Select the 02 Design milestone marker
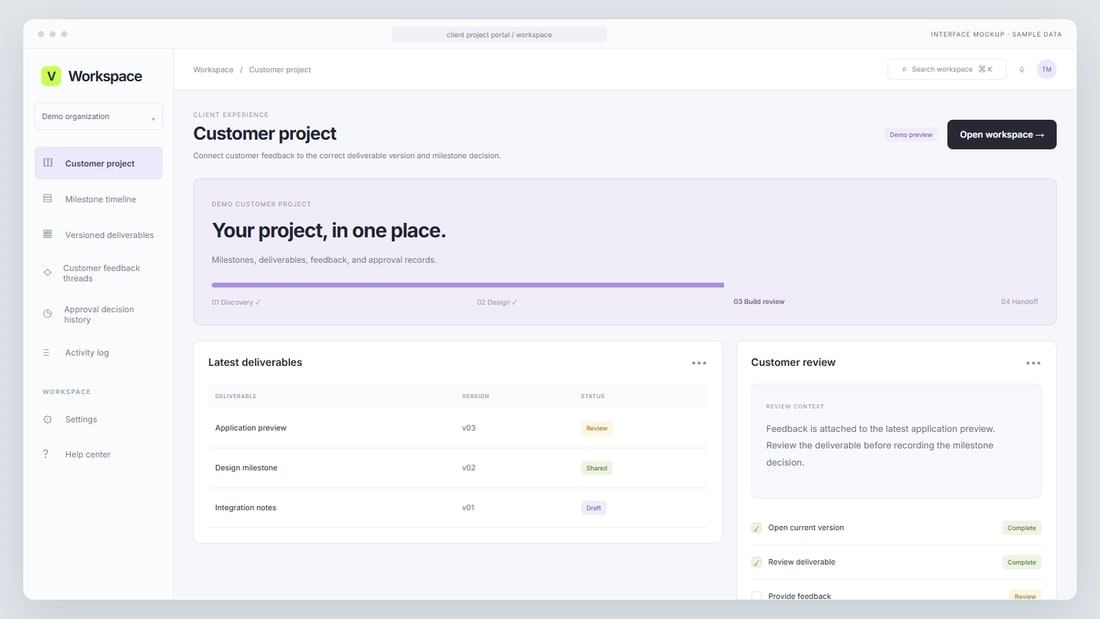The width and height of the screenshot is (1100, 619). 497,302
